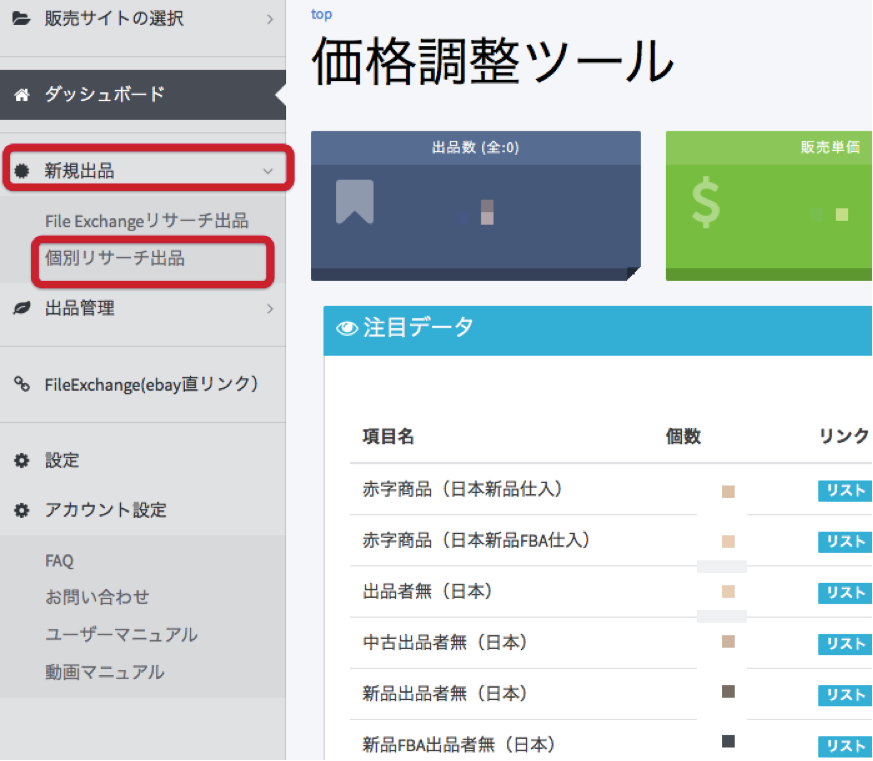Click the folder icon beside 販売サイトの選択
Image resolution: width=873 pixels, height=761 pixels.
21,18
